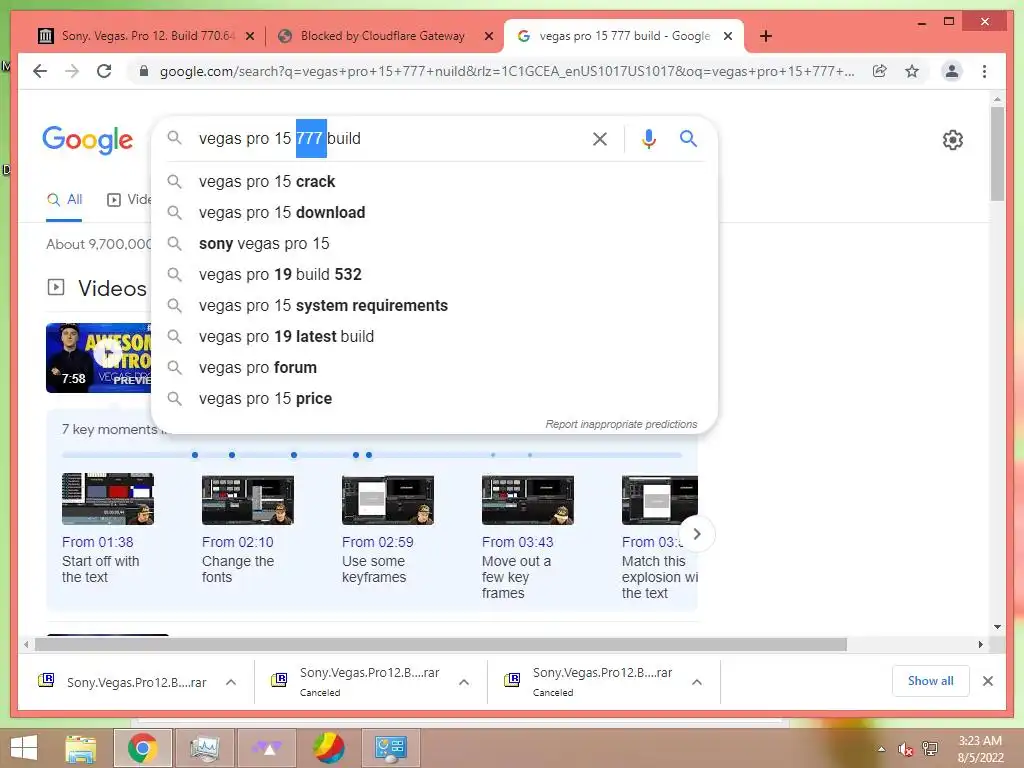Screen dimensions: 1024x768
Task: Switch to Blocked by Cloudflare Gateway tab
Action: (x=383, y=36)
